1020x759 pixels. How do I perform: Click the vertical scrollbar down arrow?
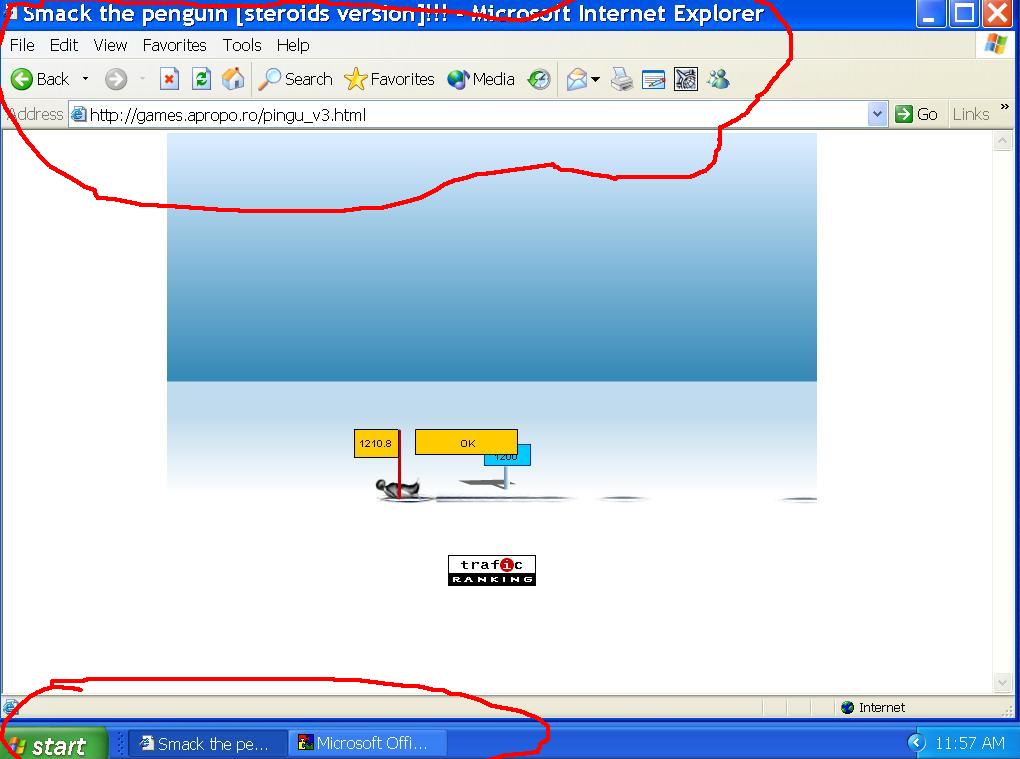tap(1002, 682)
